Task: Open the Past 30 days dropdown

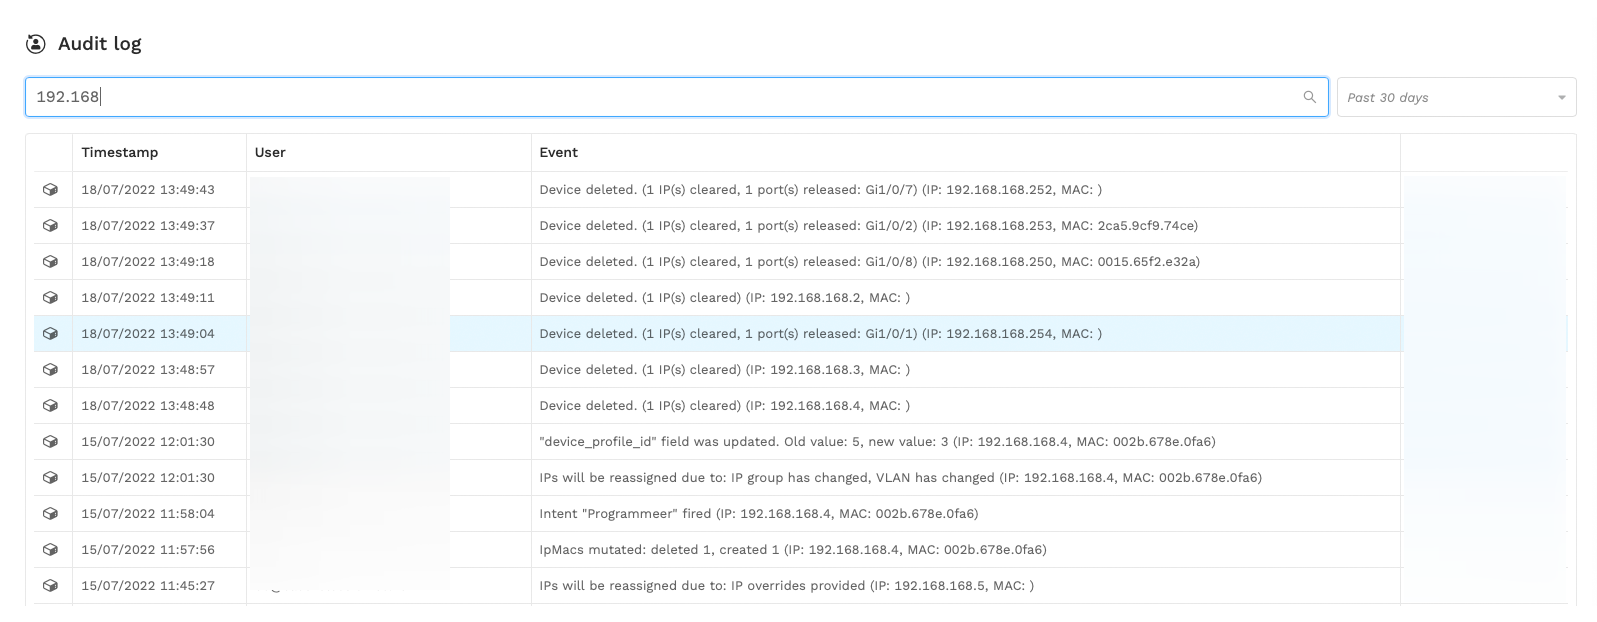Action: tap(1456, 97)
